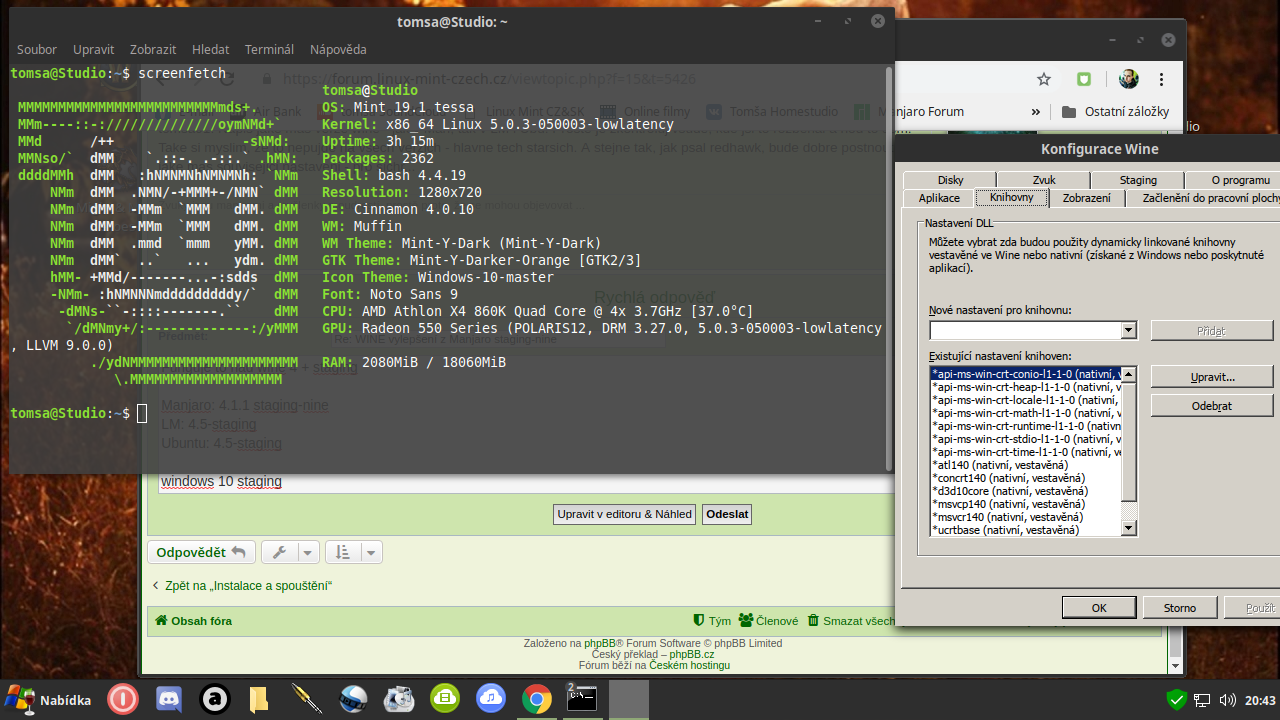Bookmark page with the star icon
Viewport: 1280px width, 720px height.
click(1044, 79)
